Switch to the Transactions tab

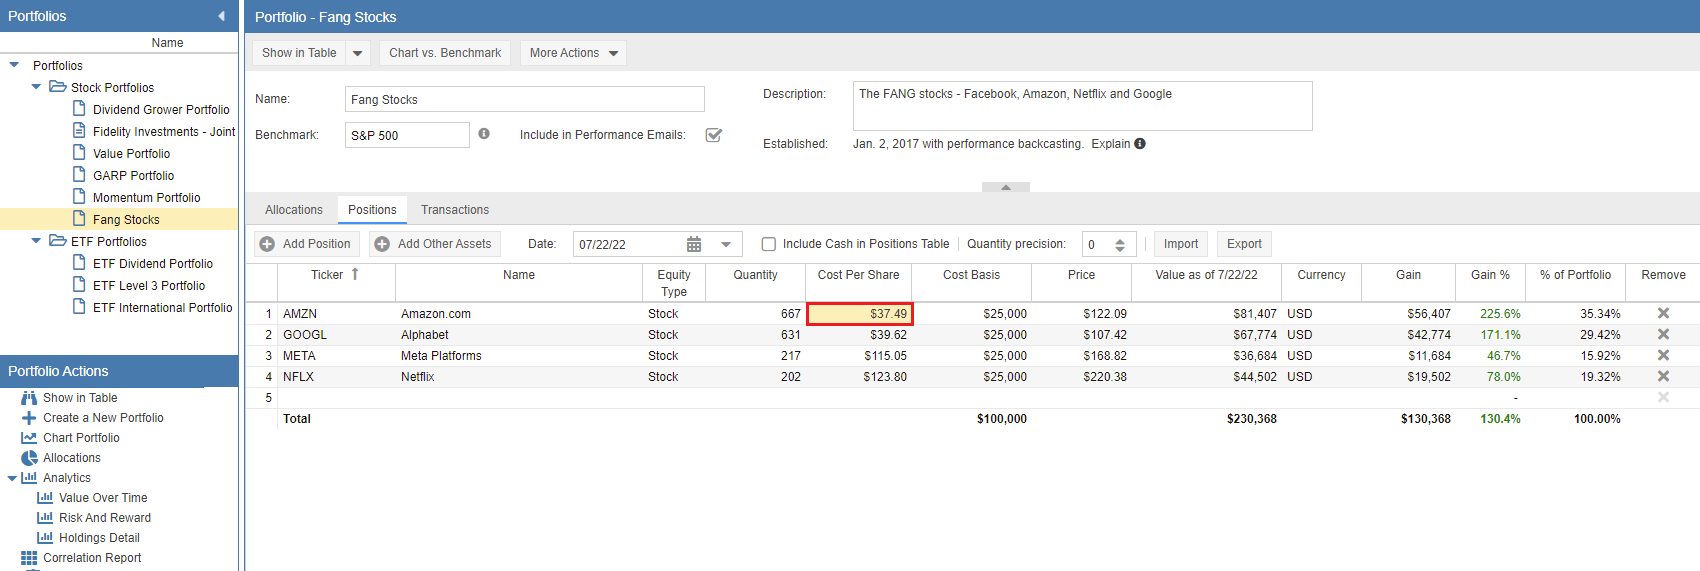pos(455,210)
